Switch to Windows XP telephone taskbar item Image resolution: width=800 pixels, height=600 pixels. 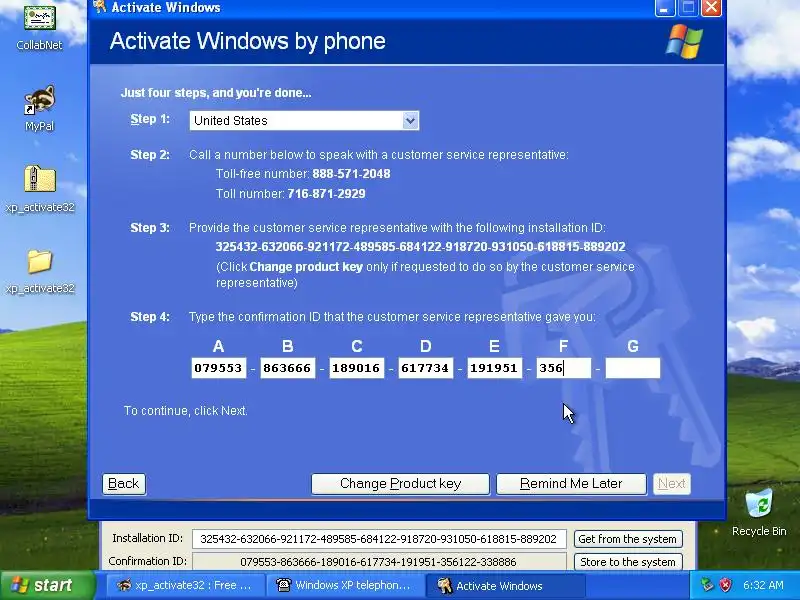pyautogui.click(x=345, y=585)
